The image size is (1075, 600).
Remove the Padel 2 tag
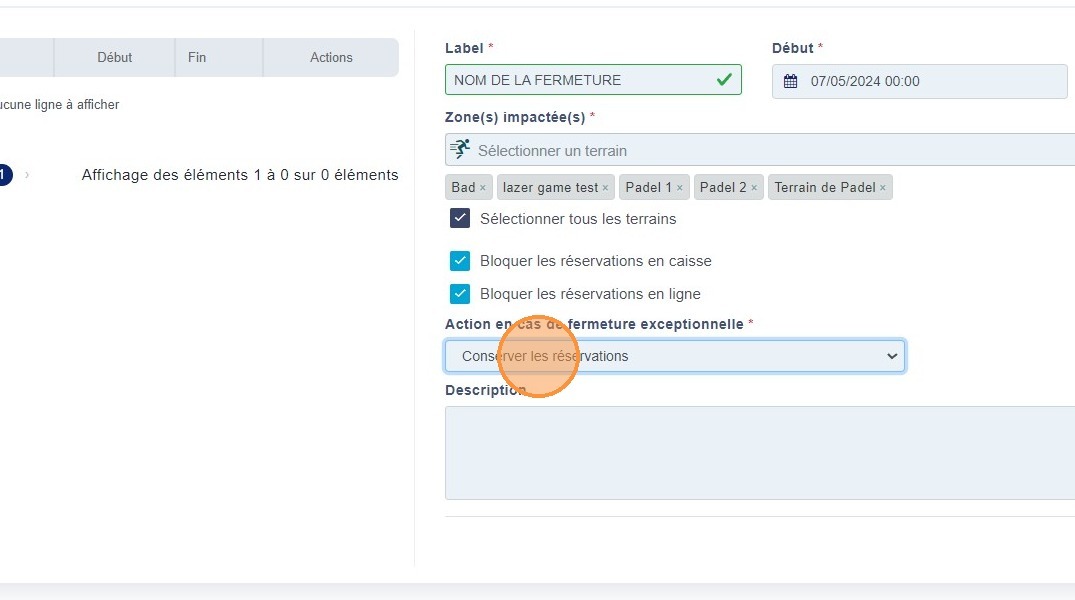754,188
